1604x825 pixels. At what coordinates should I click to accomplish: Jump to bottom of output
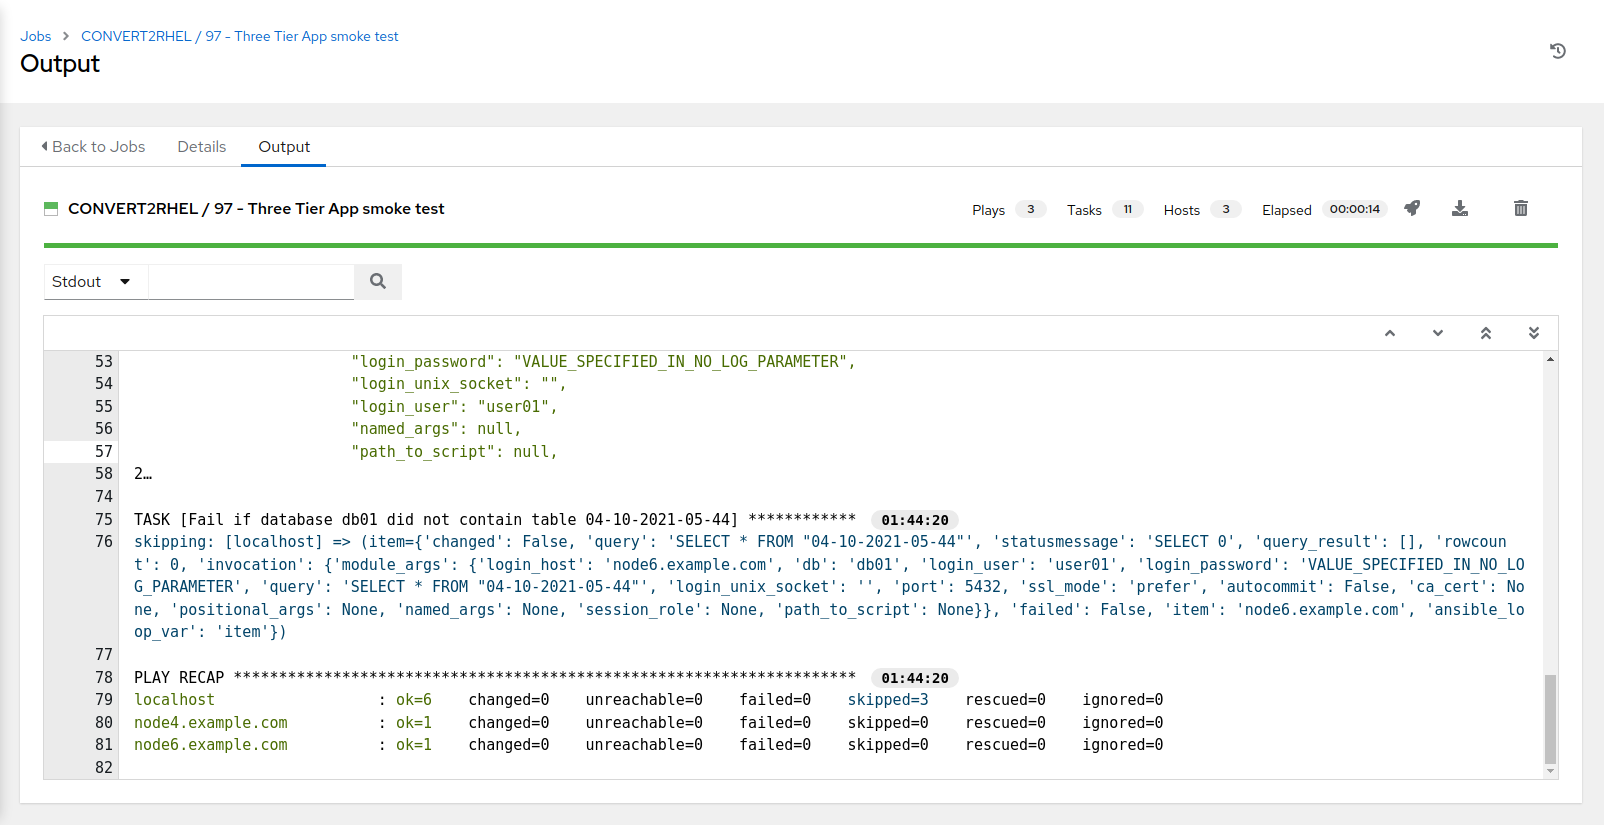pyautogui.click(x=1534, y=333)
